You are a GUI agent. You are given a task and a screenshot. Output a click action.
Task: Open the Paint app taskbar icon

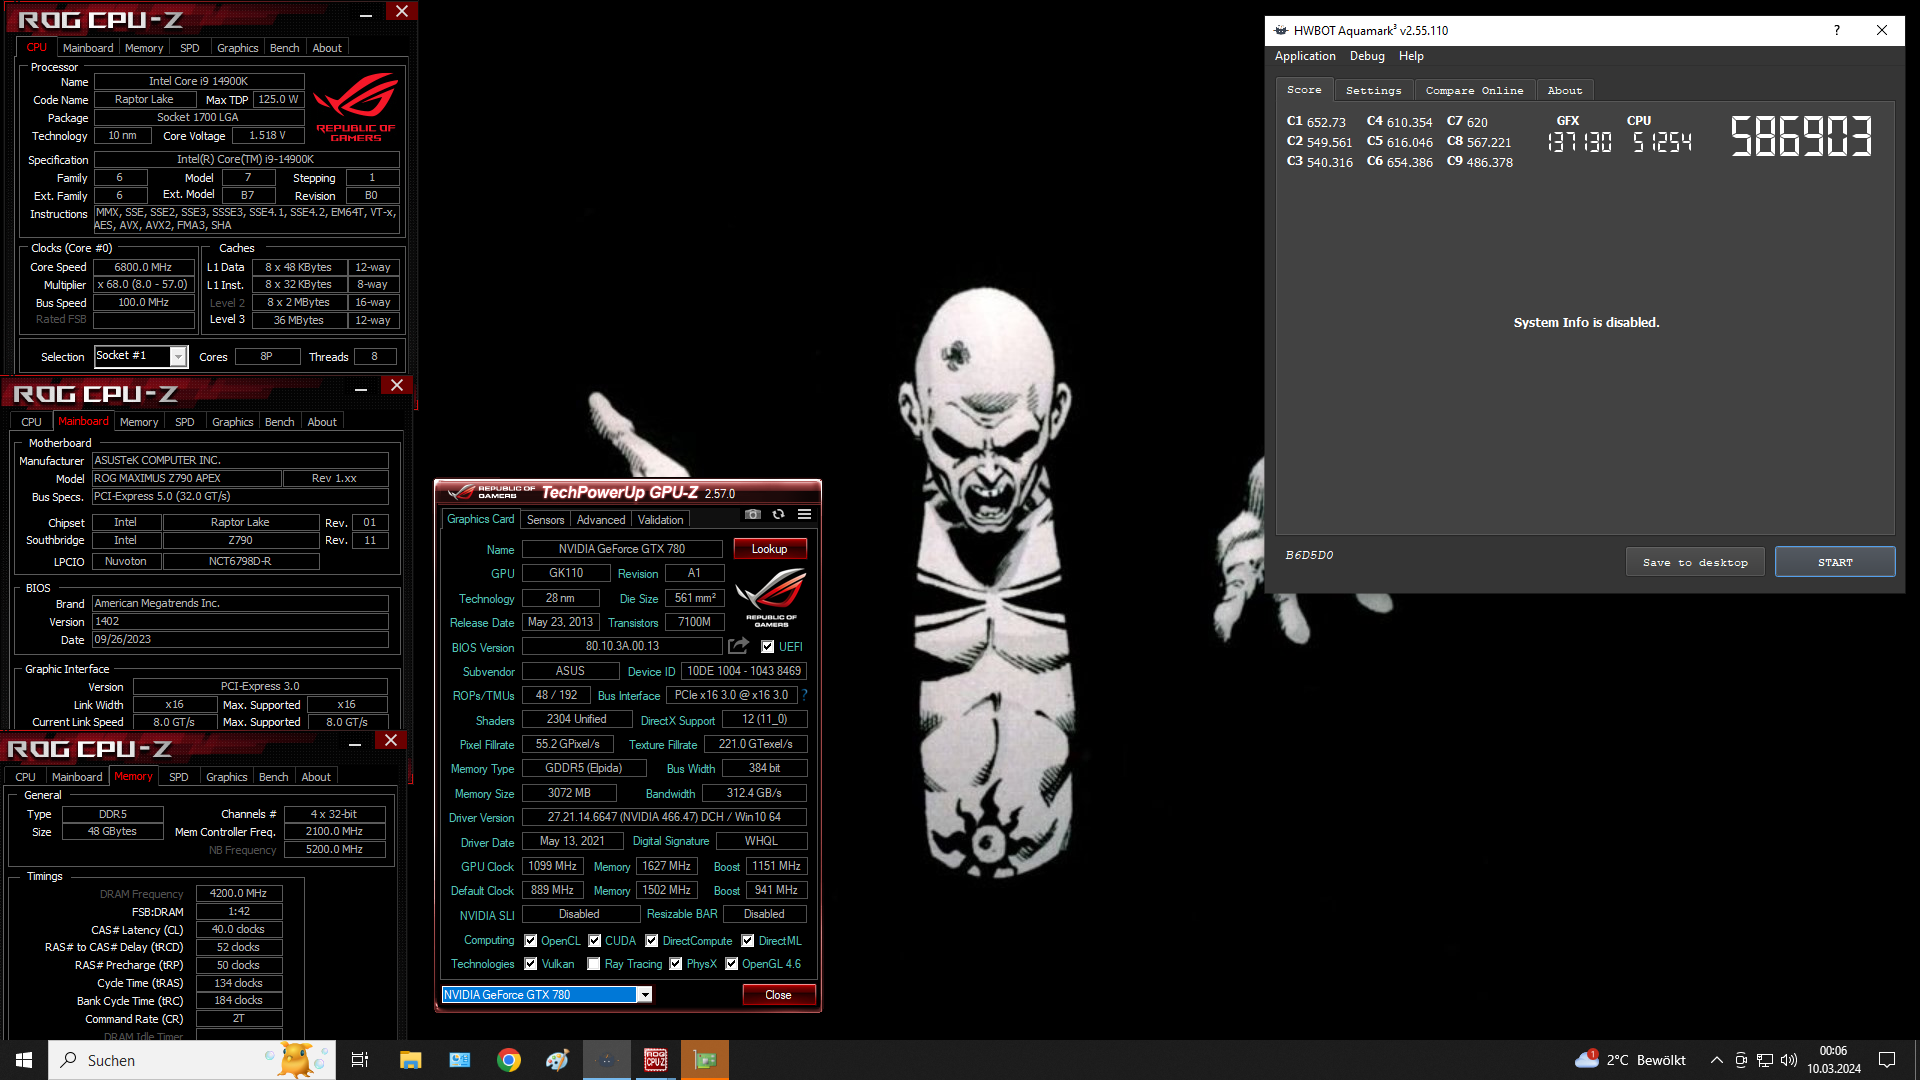(557, 1060)
